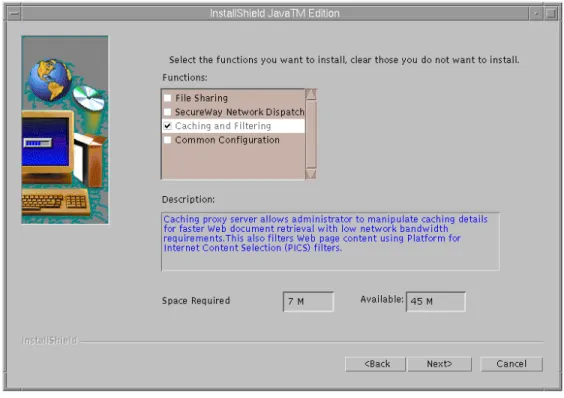The image size is (564, 398).
Task: Click the InstallShield JavaTM Edition title bar
Action: [x=275, y=14]
